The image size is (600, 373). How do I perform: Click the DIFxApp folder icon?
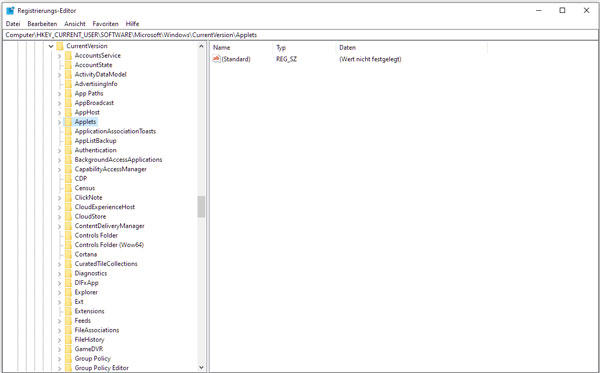pyautogui.click(x=68, y=283)
